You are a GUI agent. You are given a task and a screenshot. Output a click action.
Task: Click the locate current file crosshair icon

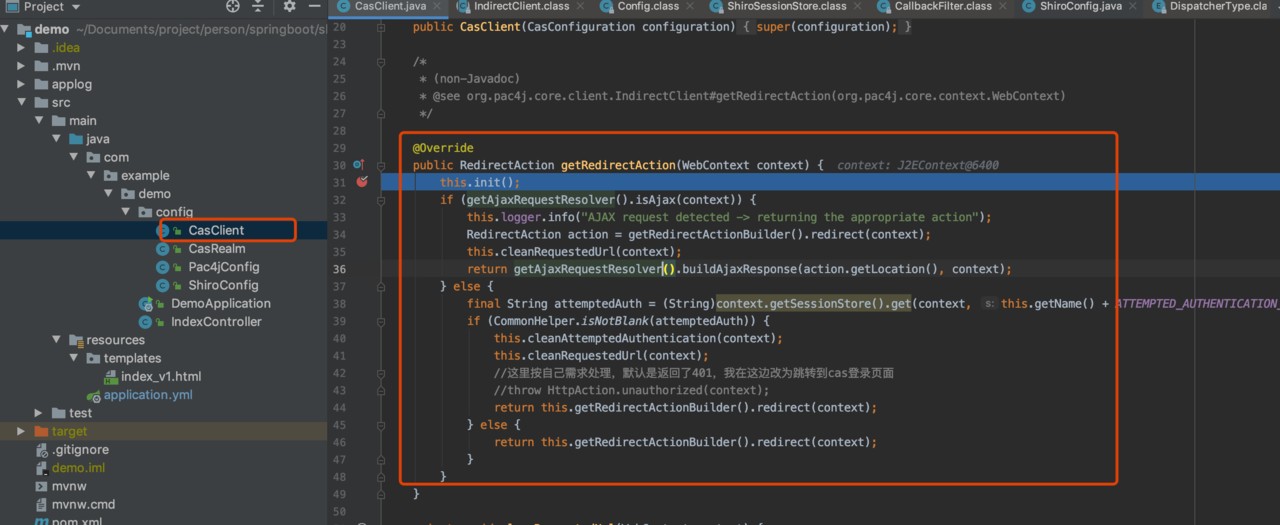click(x=234, y=6)
